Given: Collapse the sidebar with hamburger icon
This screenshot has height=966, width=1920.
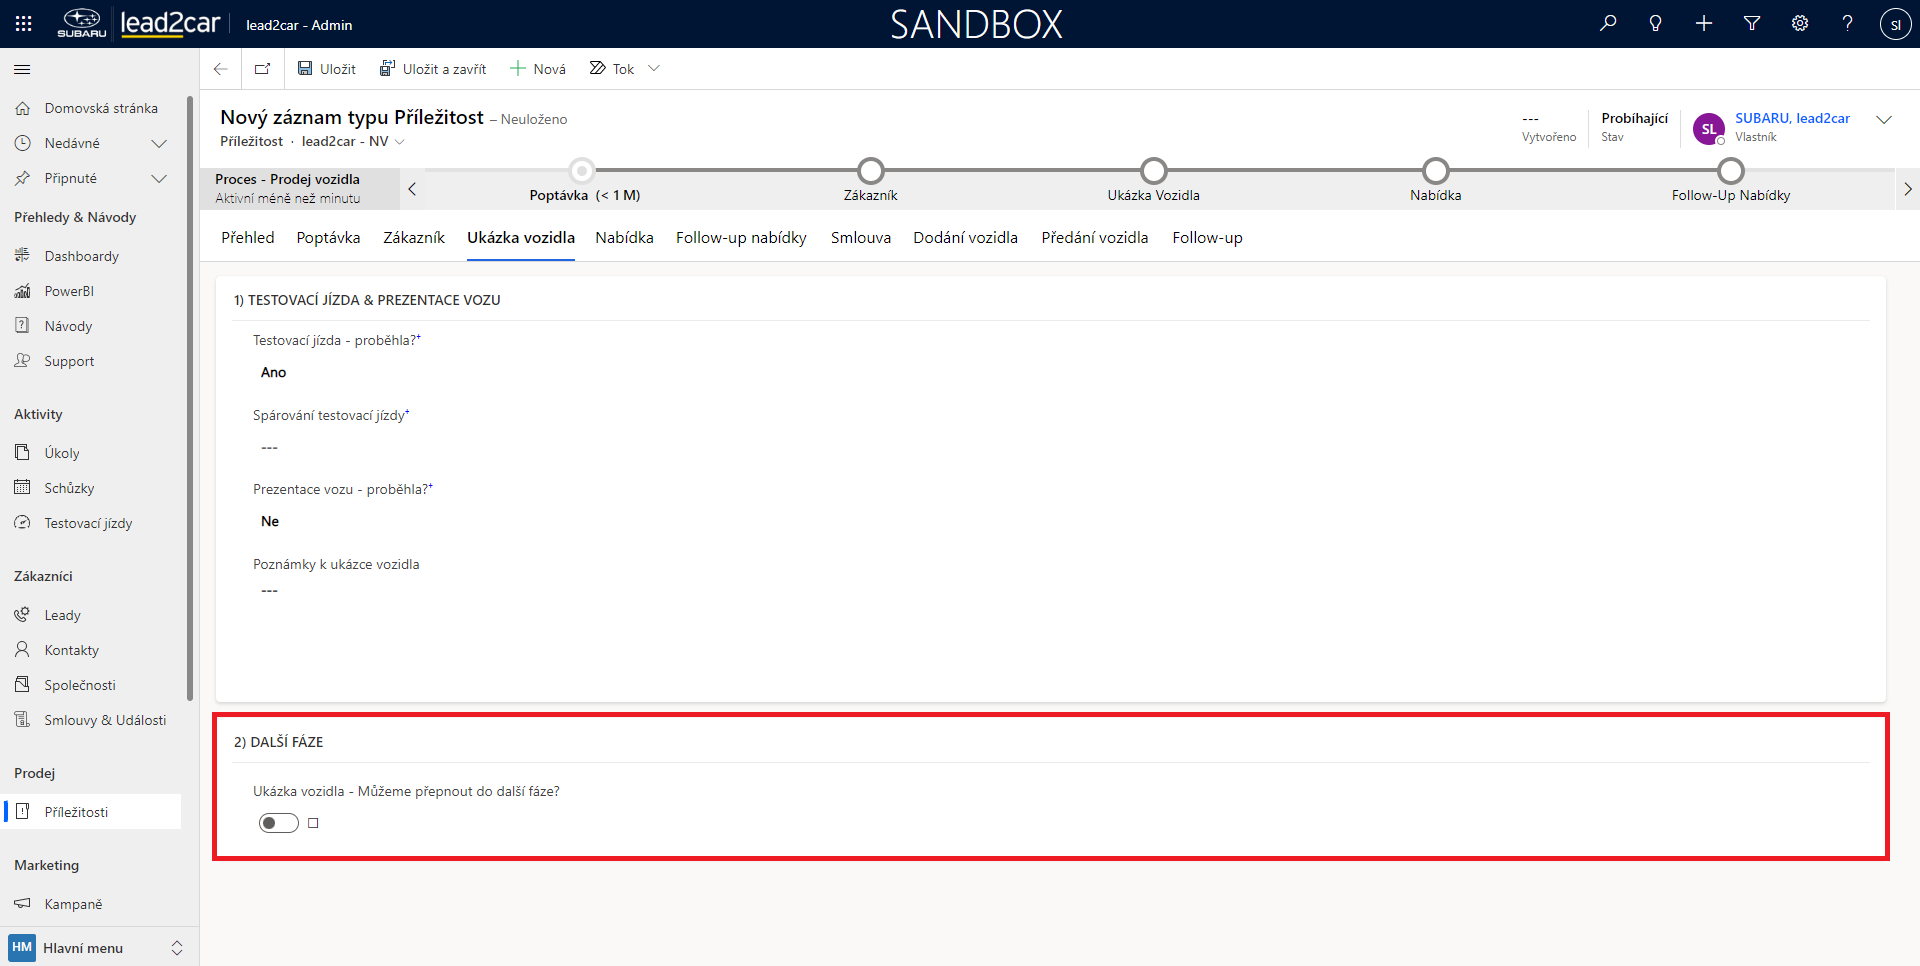Looking at the screenshot, I should click(x=22, y=69).
